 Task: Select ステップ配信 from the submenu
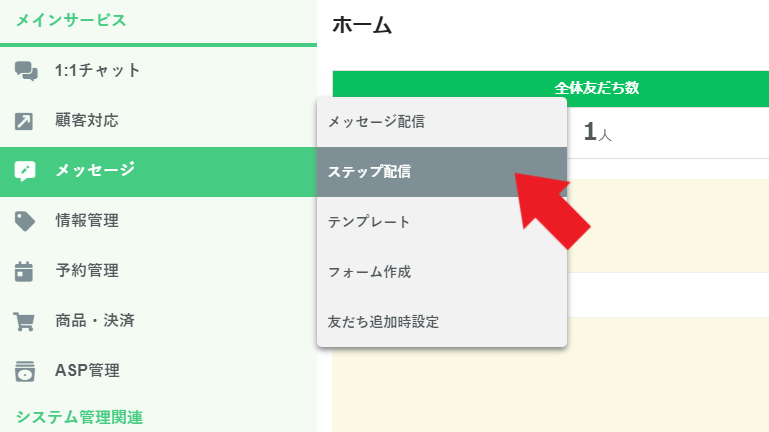click(x=441, y=172)
